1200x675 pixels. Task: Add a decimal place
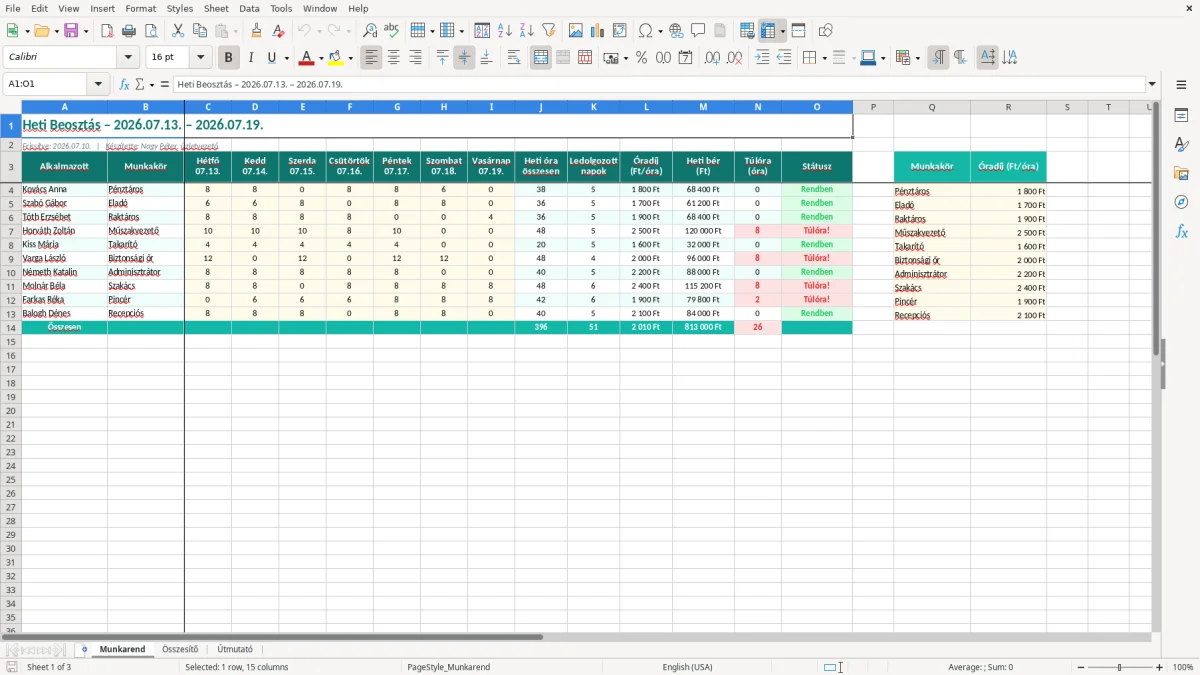pyautogui.click(x=713, y=58)
